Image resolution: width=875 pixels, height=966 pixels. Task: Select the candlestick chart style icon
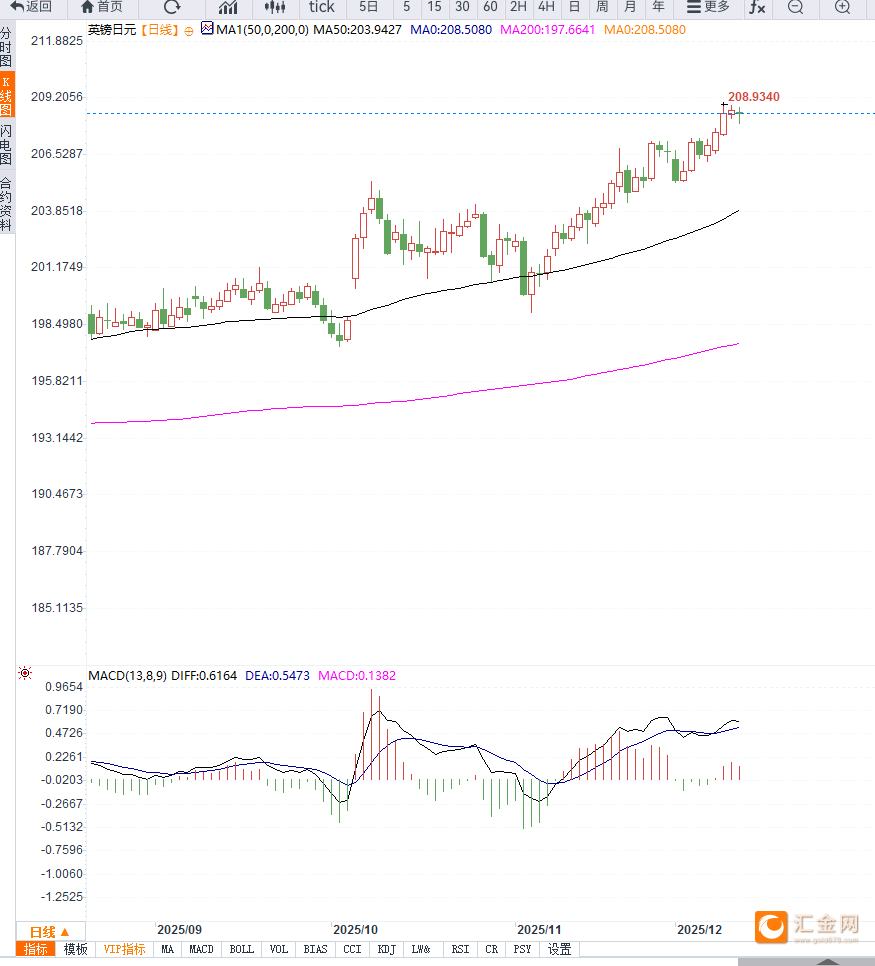275,7
